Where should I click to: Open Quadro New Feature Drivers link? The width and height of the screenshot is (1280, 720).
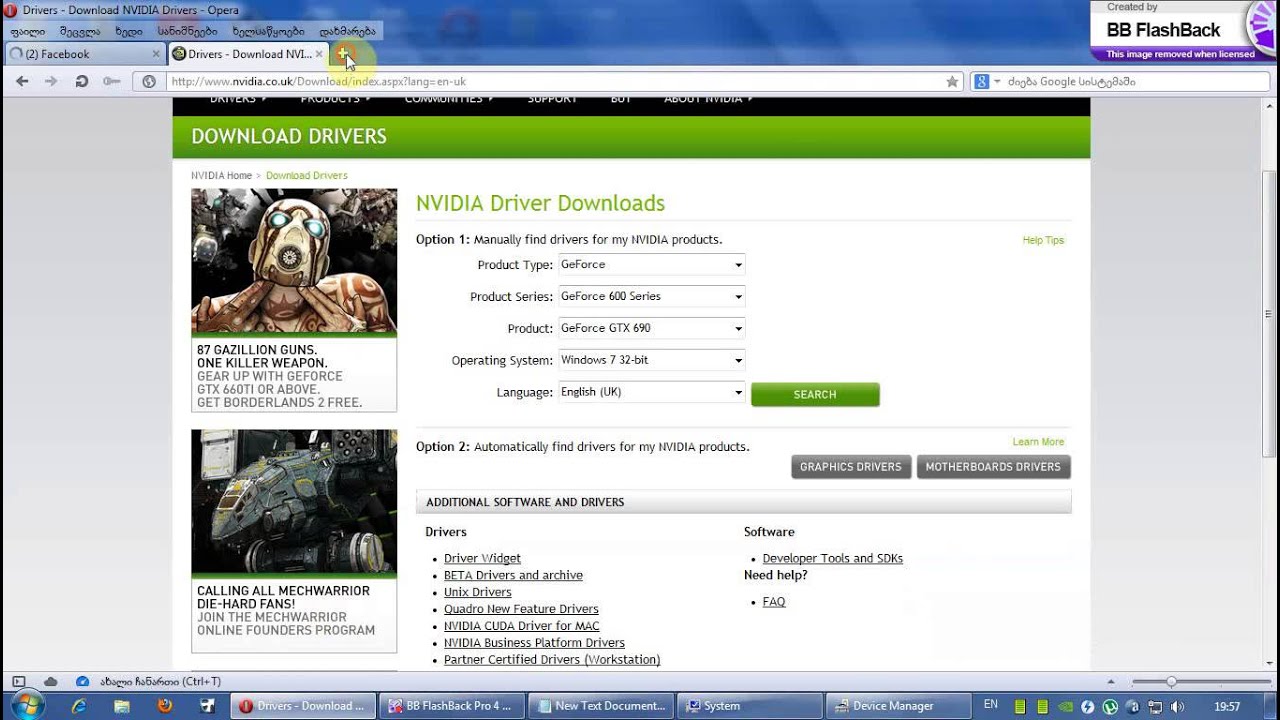click(x=521, y=610)
